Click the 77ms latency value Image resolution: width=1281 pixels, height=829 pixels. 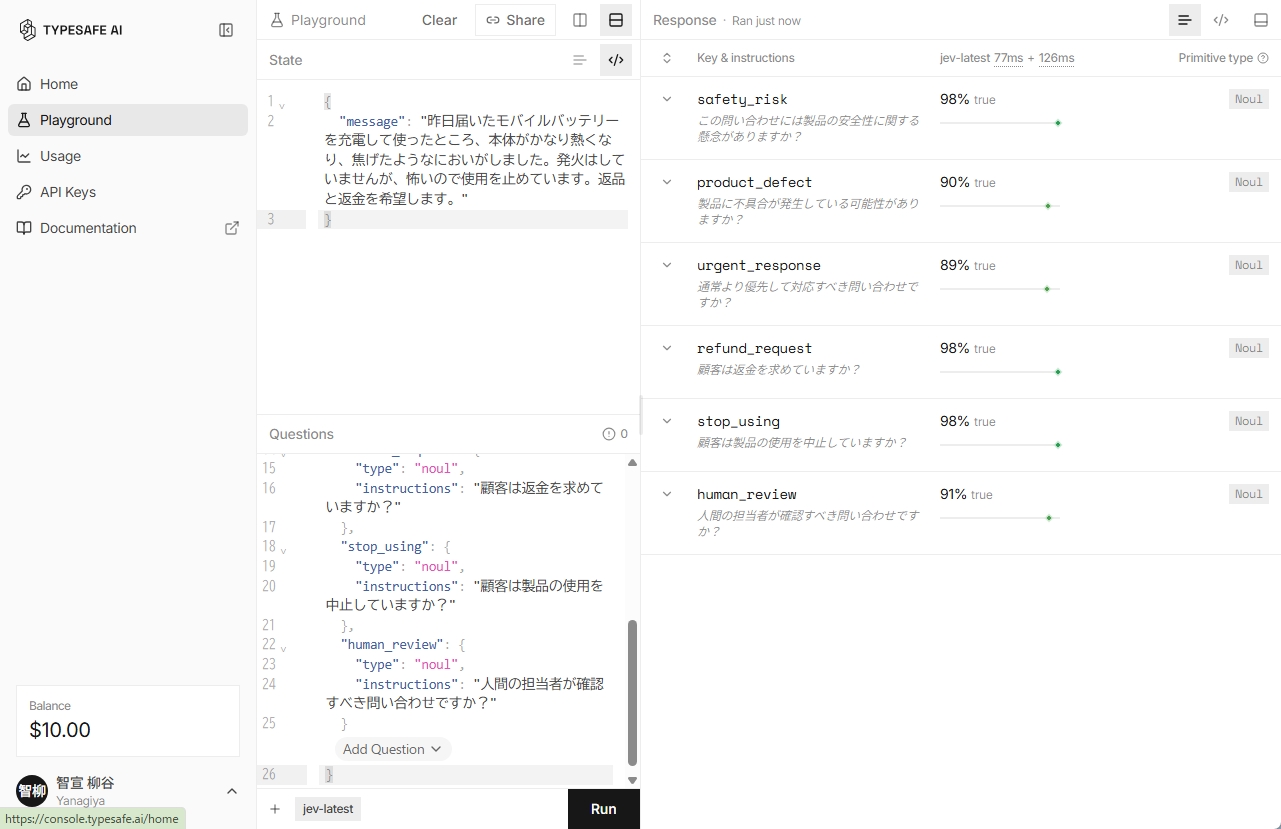[x=1008, y=58]
